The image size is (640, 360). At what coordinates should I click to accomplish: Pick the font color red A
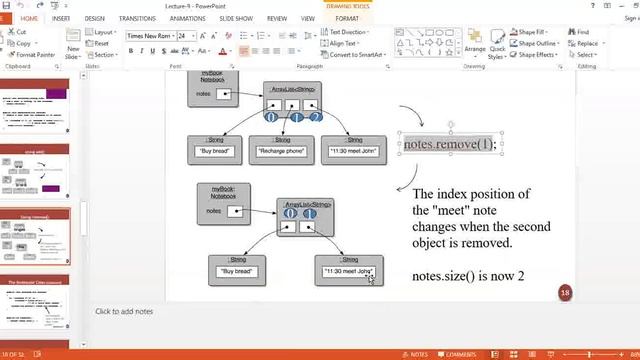(223, 51)
